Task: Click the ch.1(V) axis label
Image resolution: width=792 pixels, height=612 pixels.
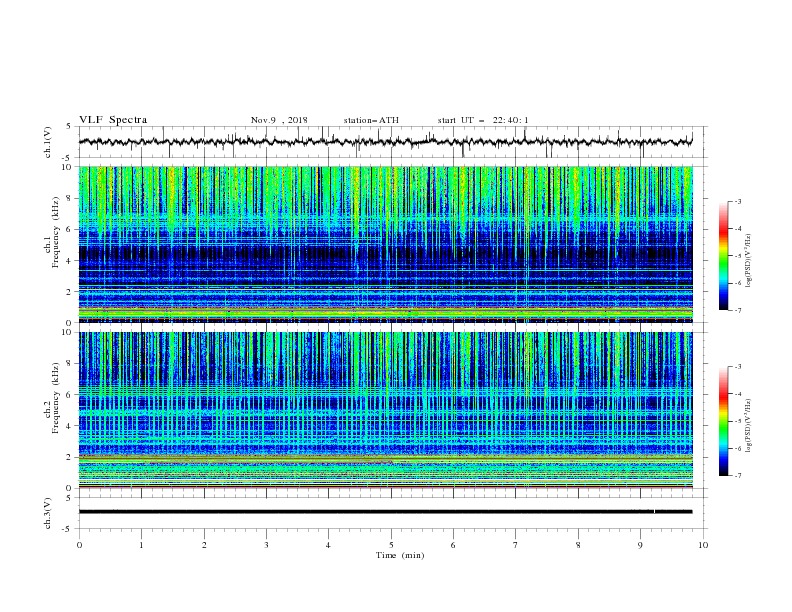Action: (x=48, y=142)
